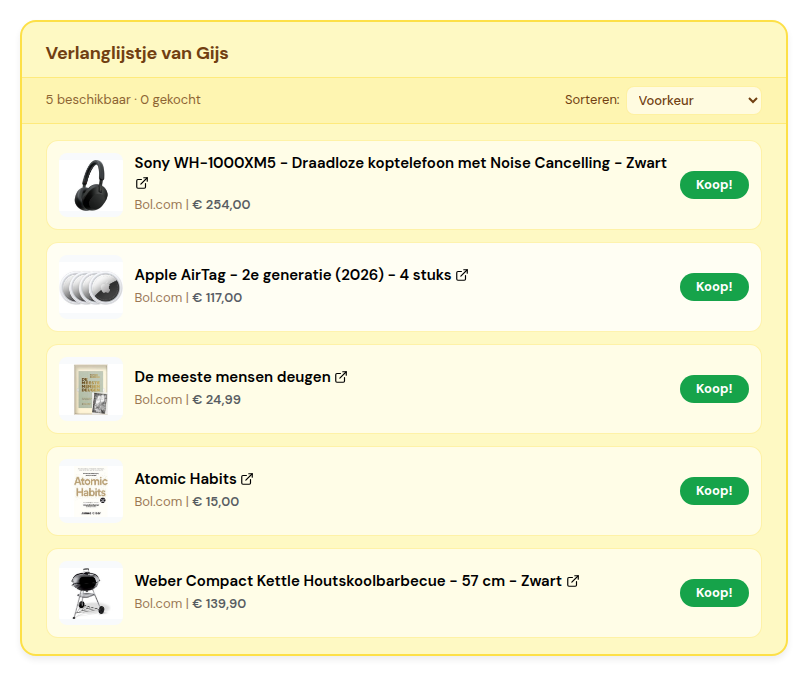Click external link icon for Weber Compact Kettle
The width and height of the screenshot is (808, 676).
tap(573, 581)
